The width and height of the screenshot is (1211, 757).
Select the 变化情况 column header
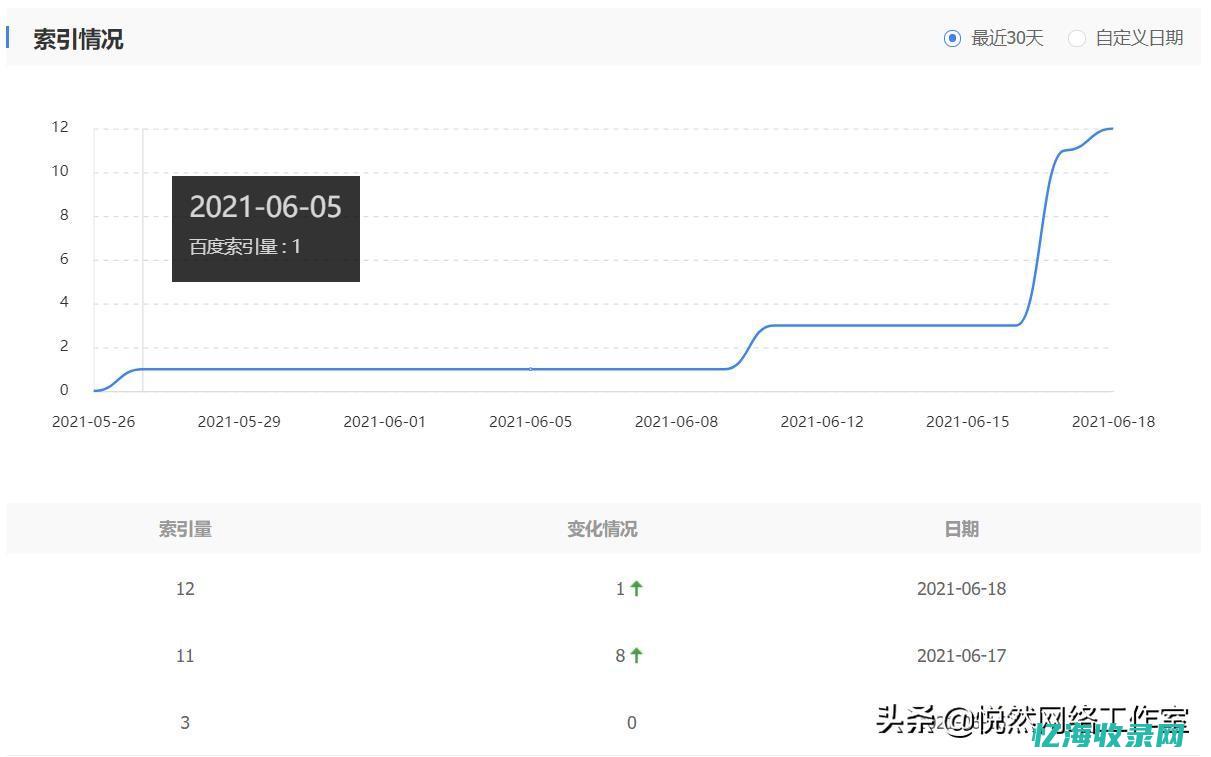coord(601,529)
